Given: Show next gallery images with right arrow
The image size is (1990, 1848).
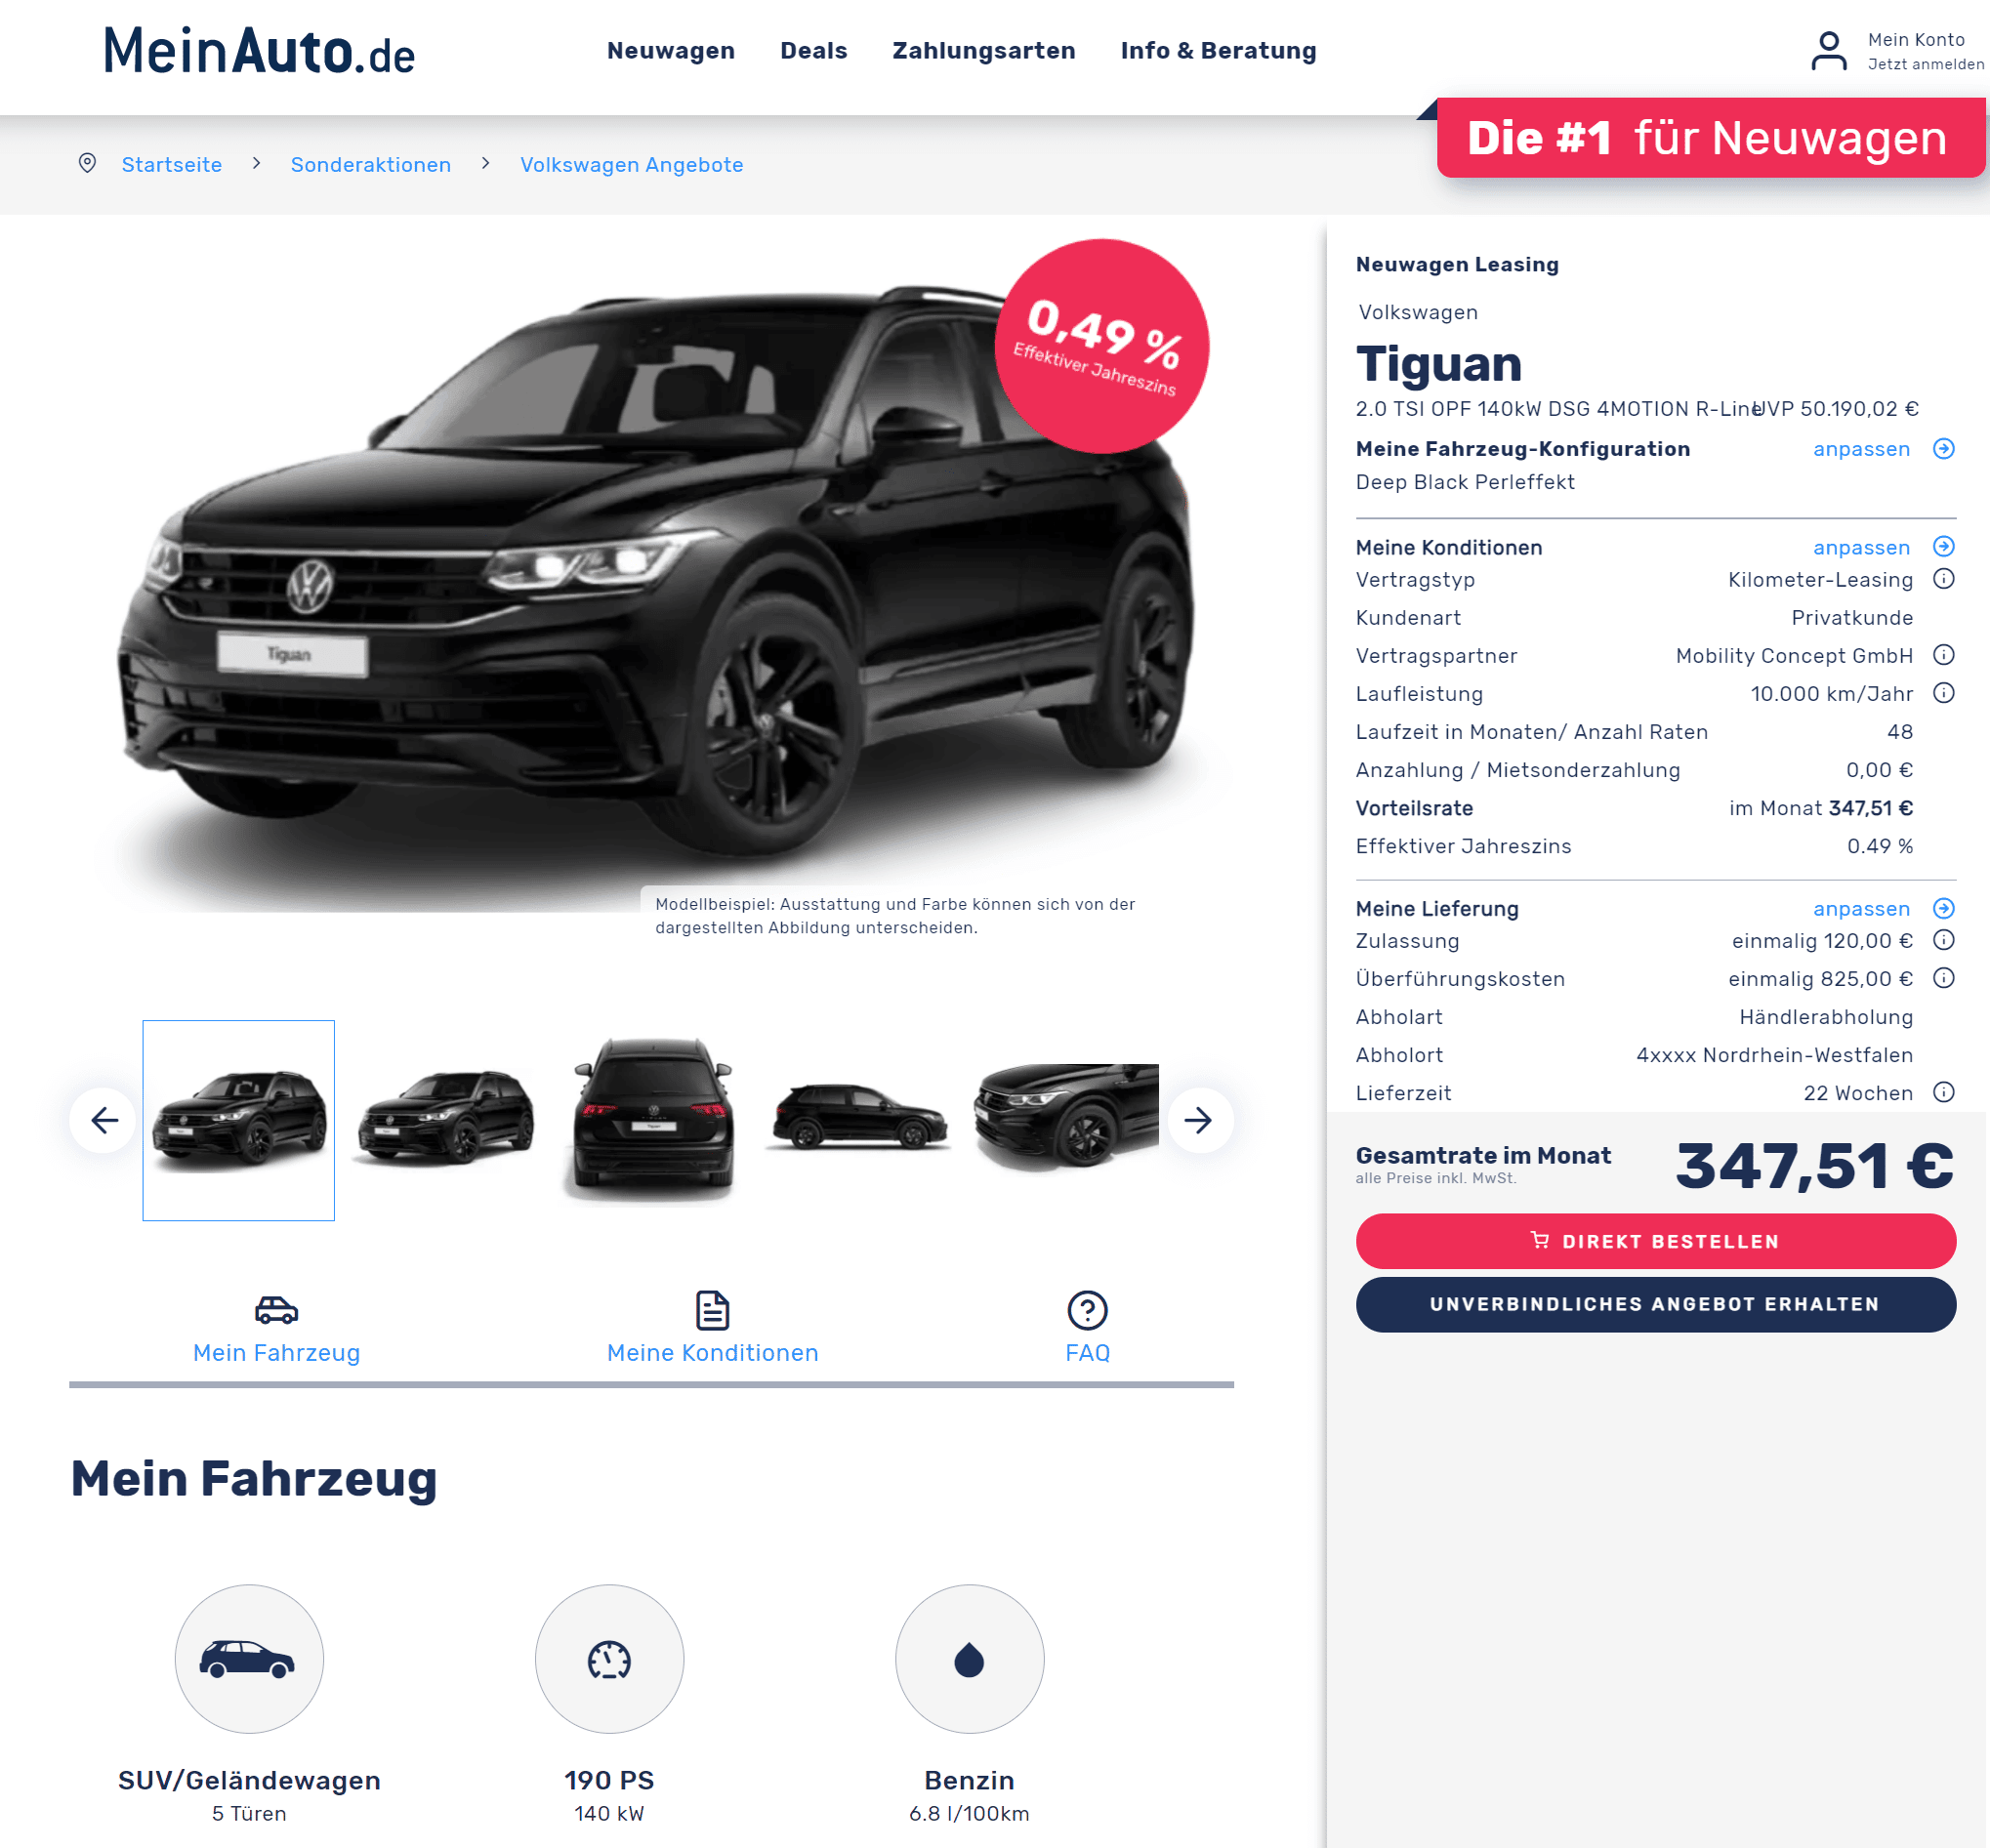Looking at the screenshot, I should tap(1199, 1120).
